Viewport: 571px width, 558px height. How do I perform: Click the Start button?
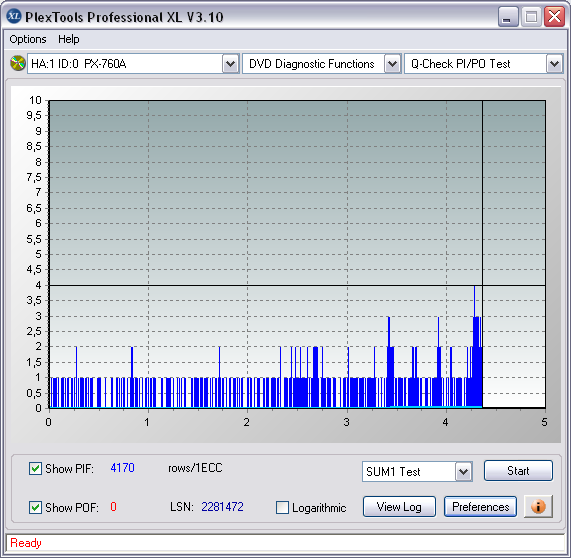click(518, 471)
